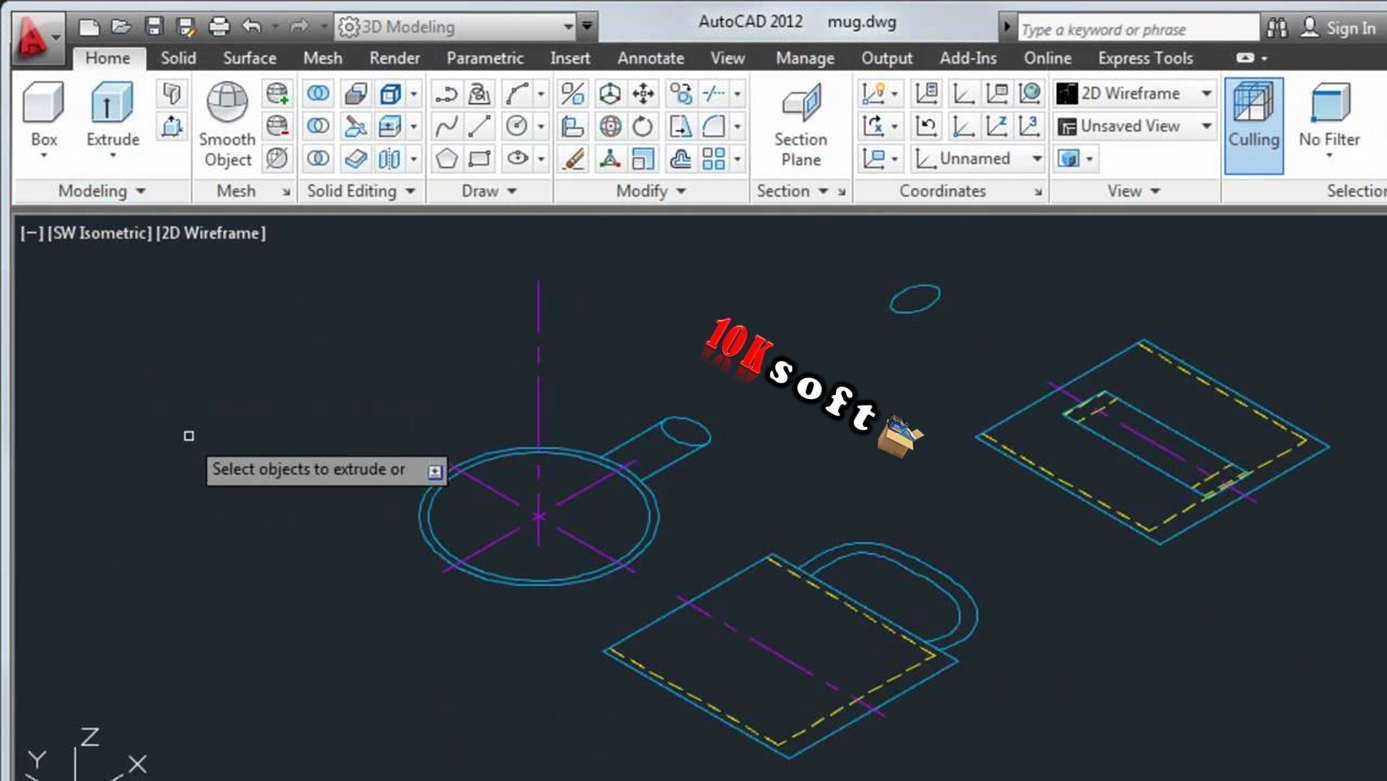Image resolution: width=1387 pixels, height=781 pixels.
Task: Click the Open file icon
Action: [x=121, y=27]
